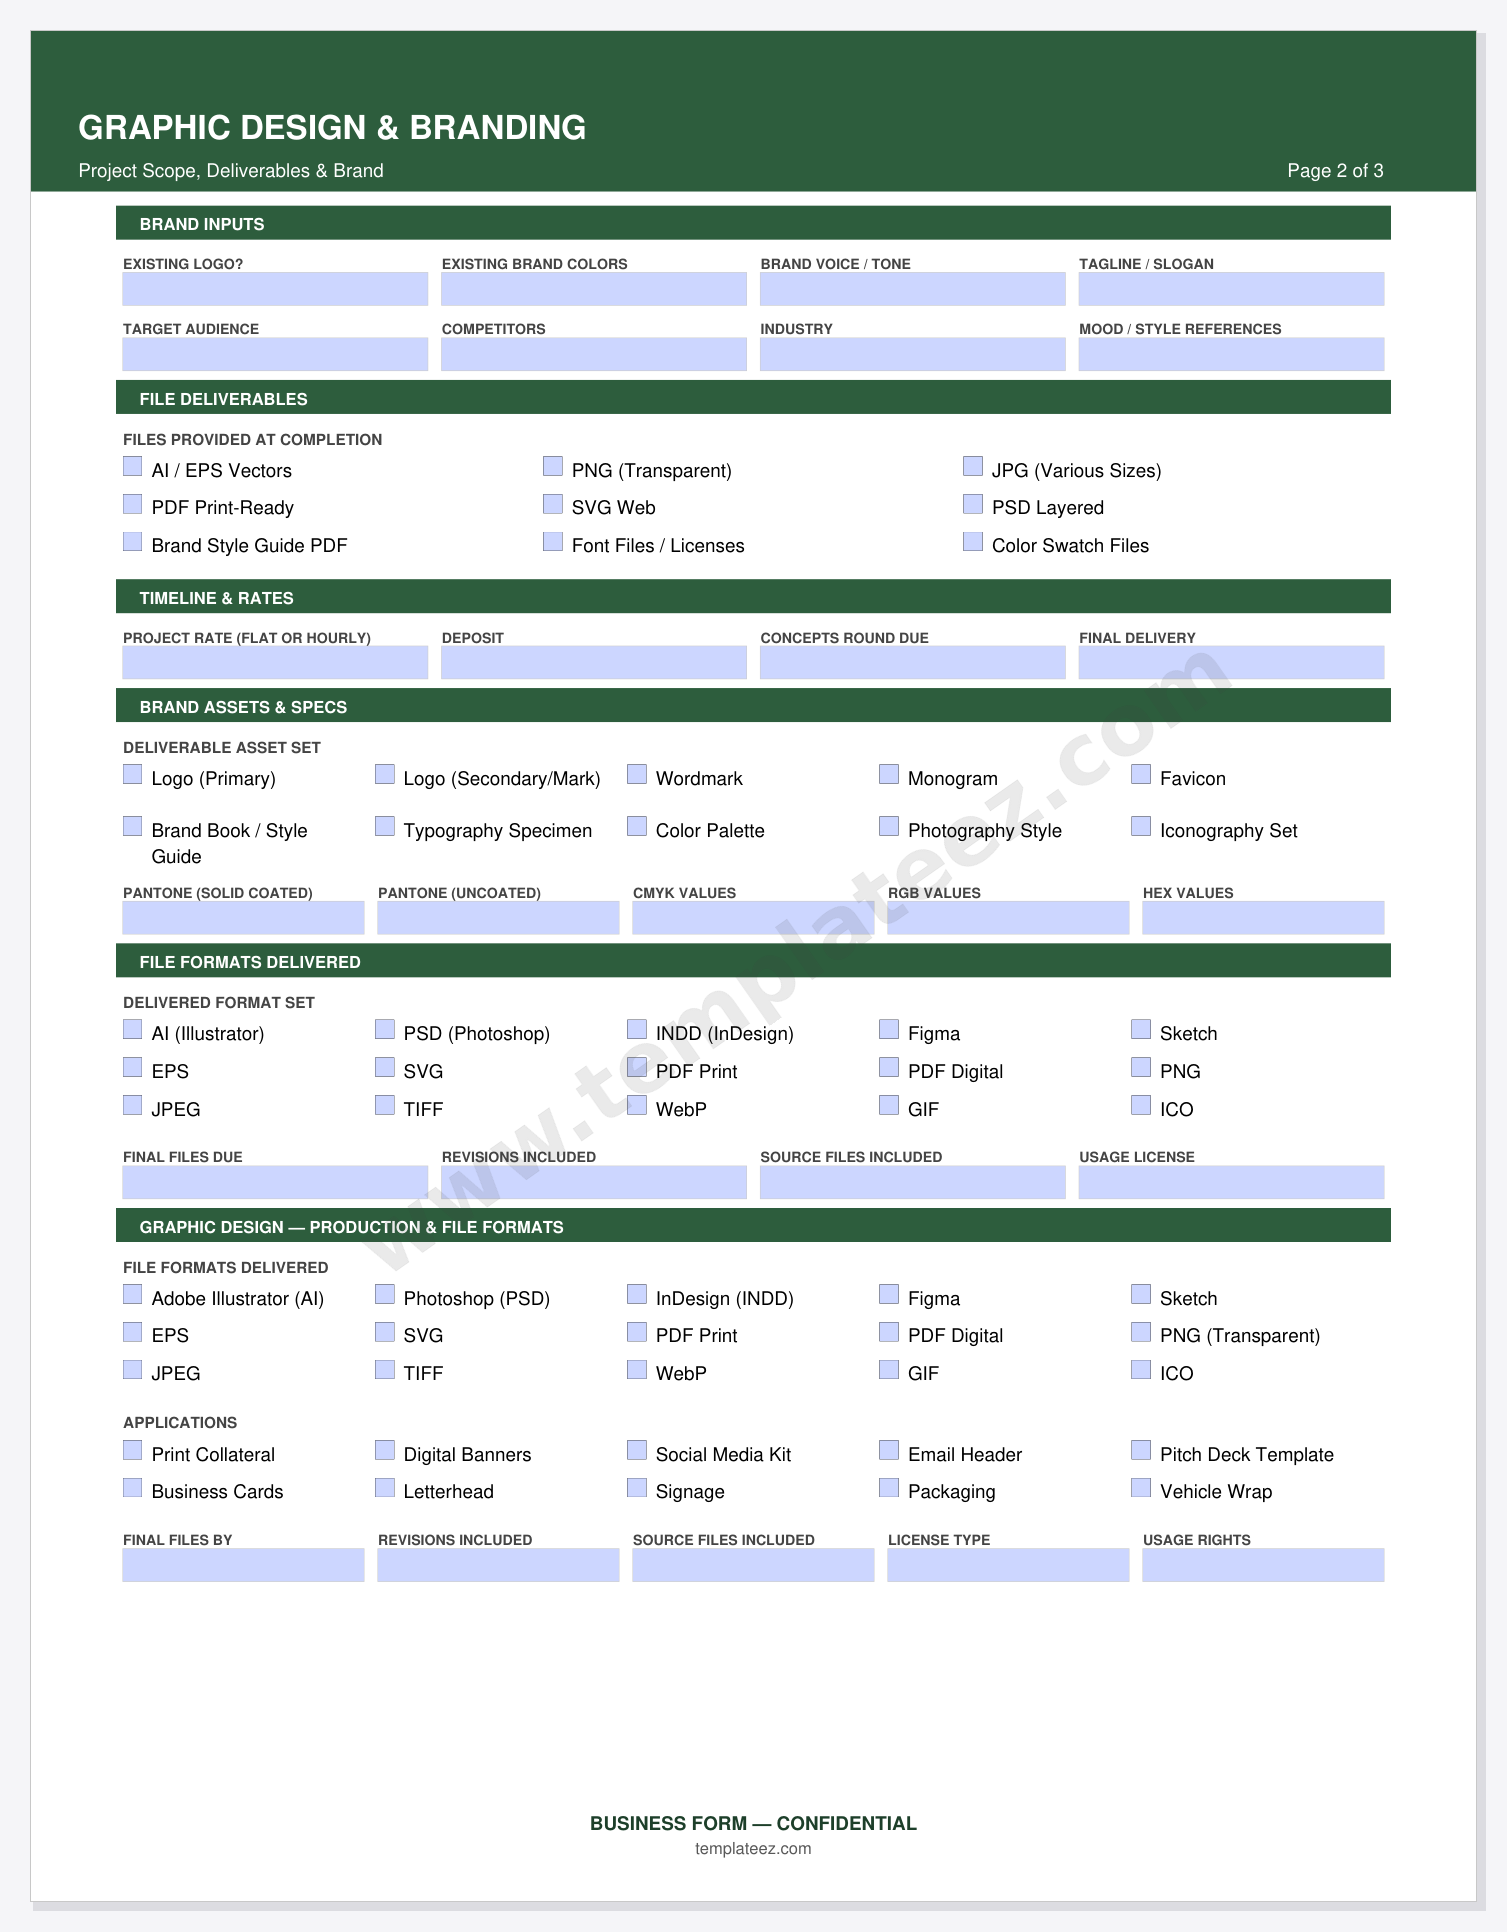This screenshot has height=1932, width=1507.
Task: Tick the JPG (Various Sizes) box
Action: (x=973, y=466)
